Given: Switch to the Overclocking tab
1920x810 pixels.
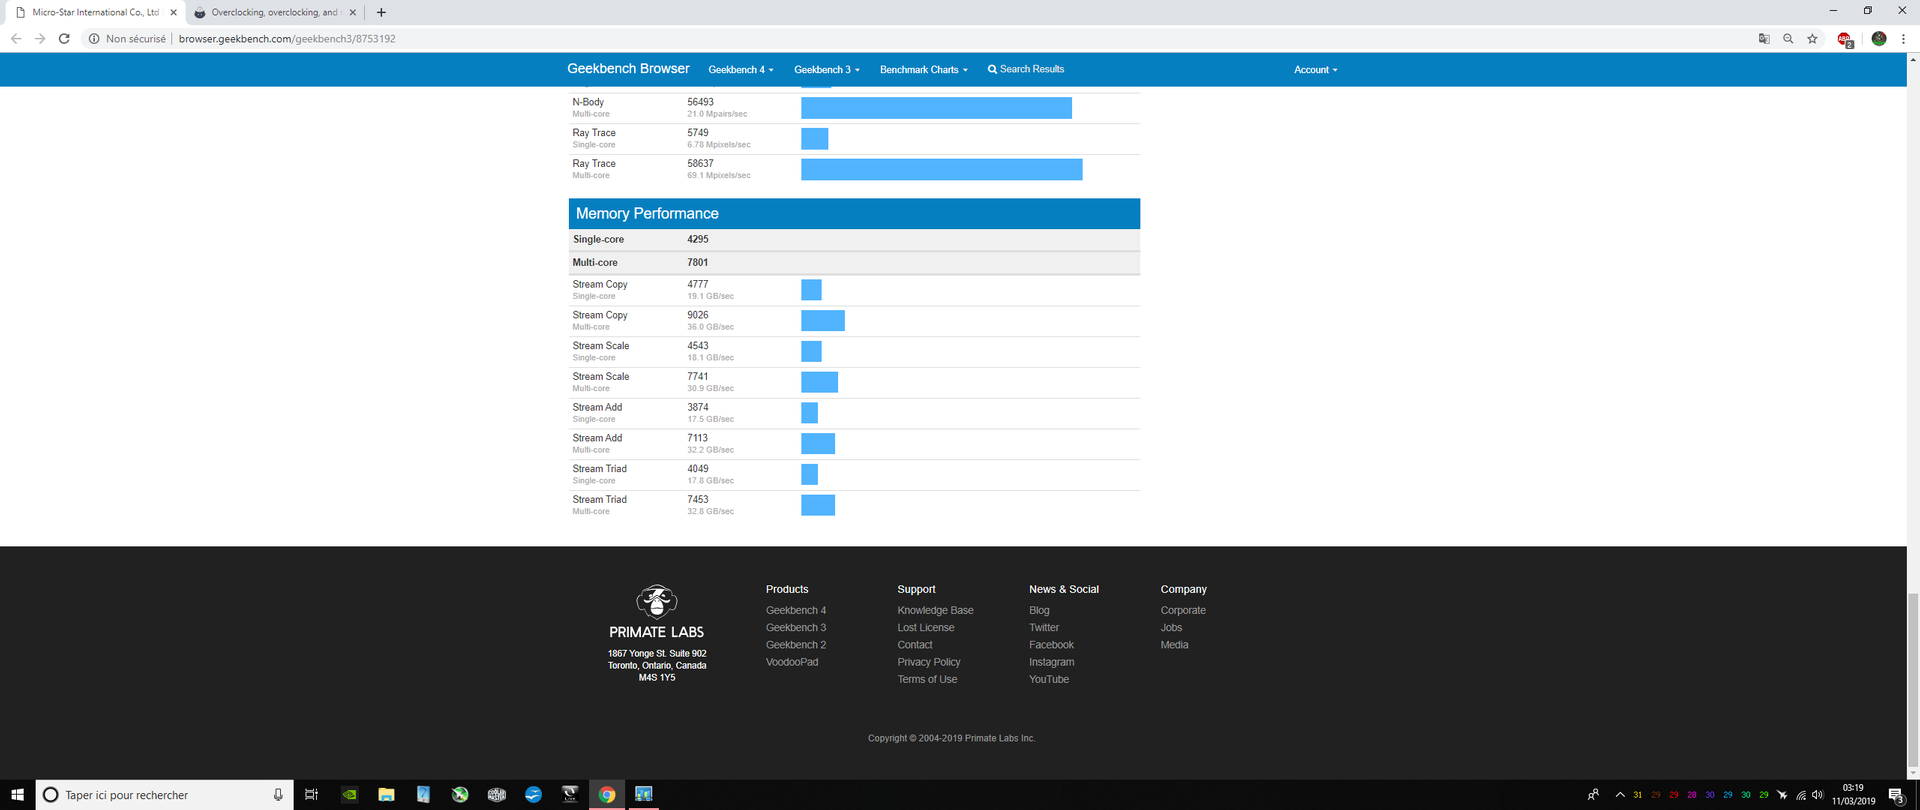Looking at the screenshot, I should pyautogui.click(x=275, y=12).
